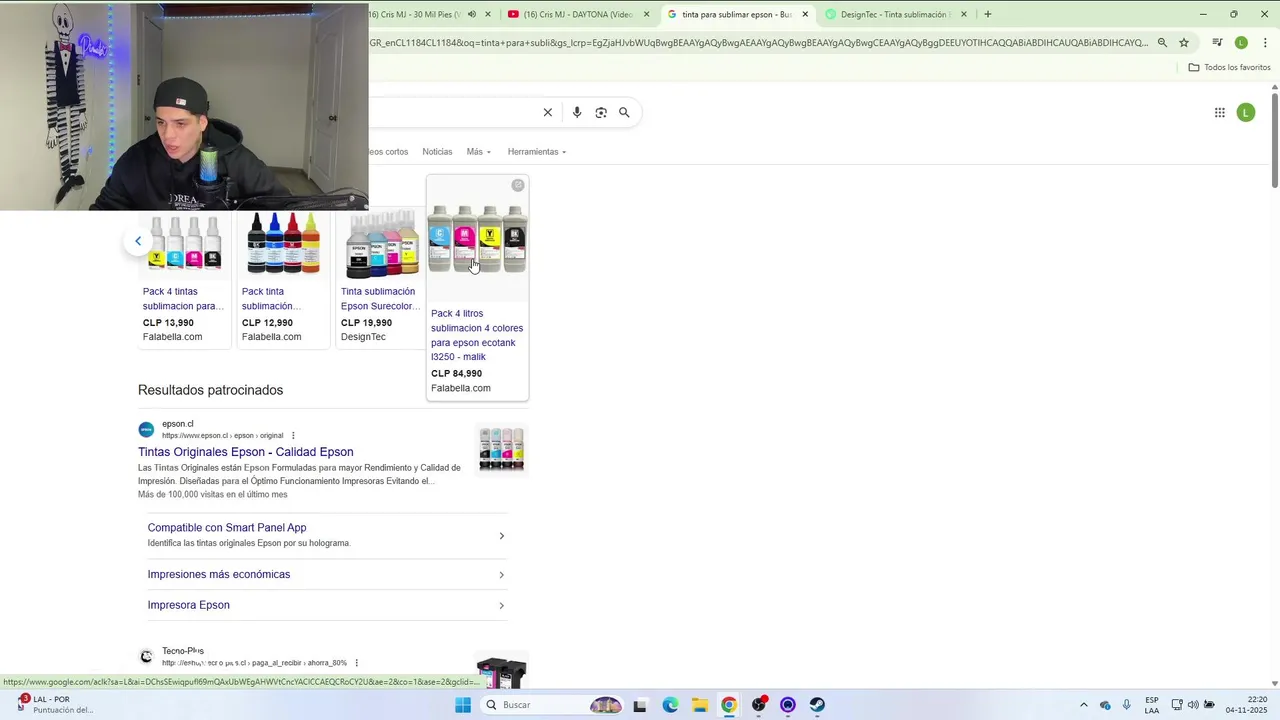The image size is (1280, 720).
Task: Open options for the epson.cl sponsored result
Action: [x=293, y=436]
